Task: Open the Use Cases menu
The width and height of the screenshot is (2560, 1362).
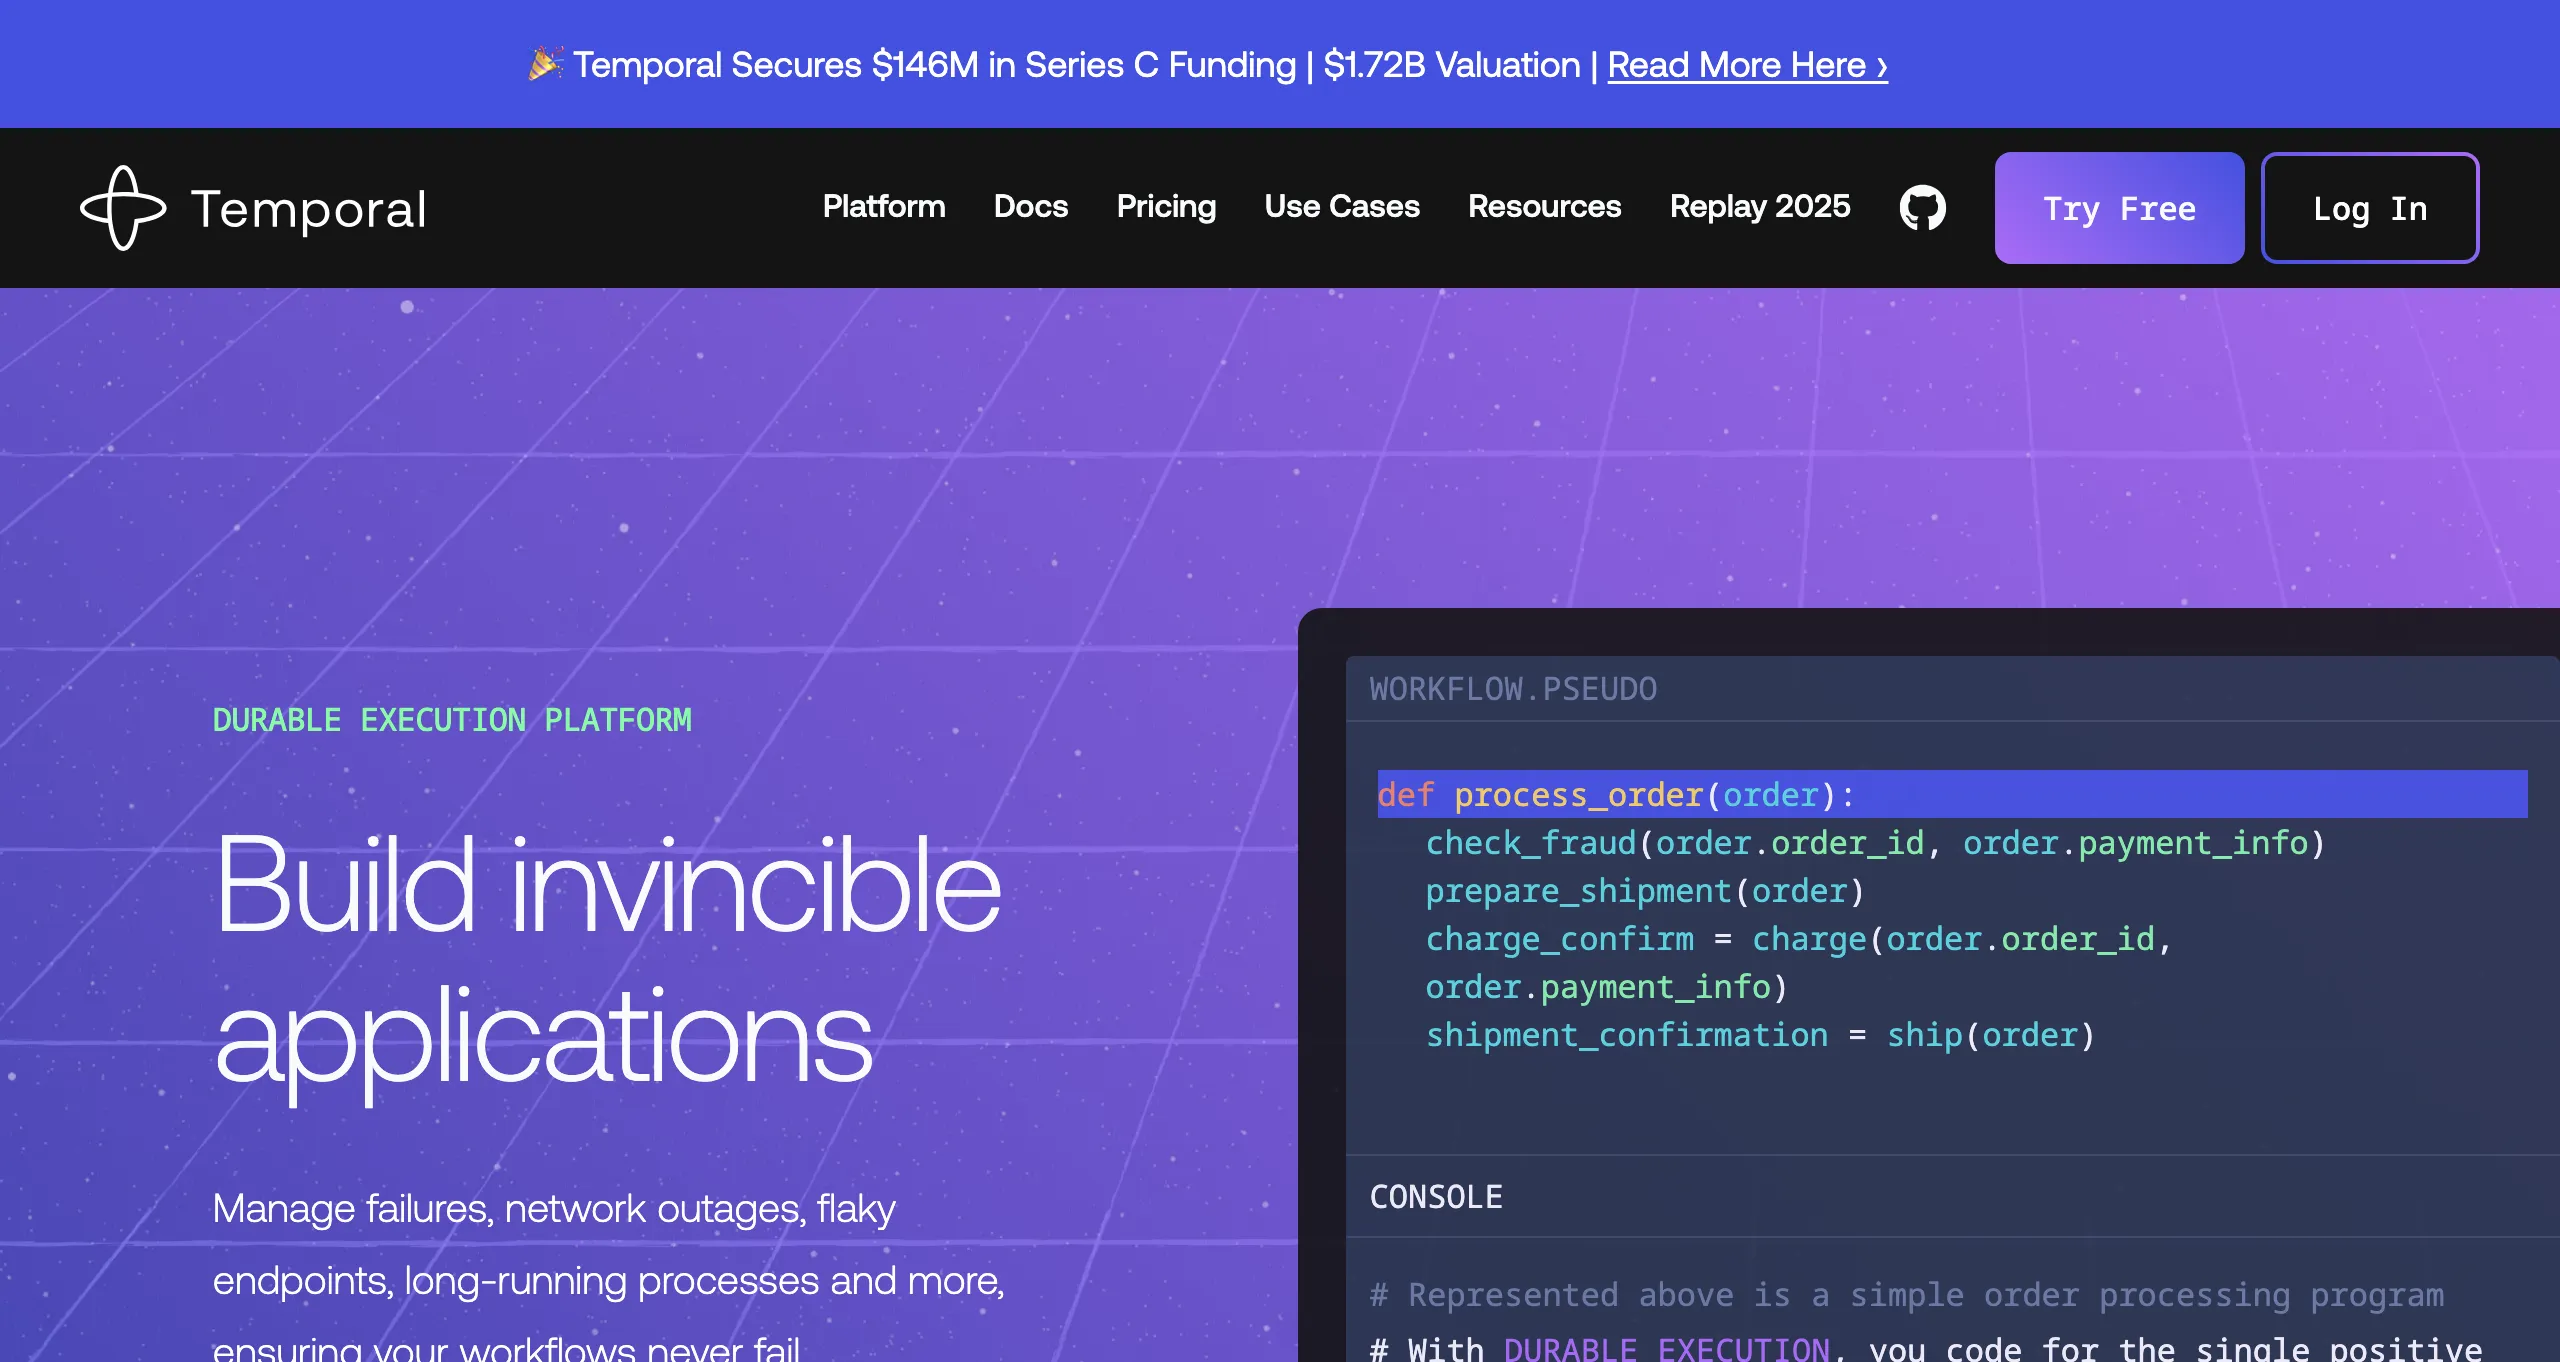Action: point(1342,206)
